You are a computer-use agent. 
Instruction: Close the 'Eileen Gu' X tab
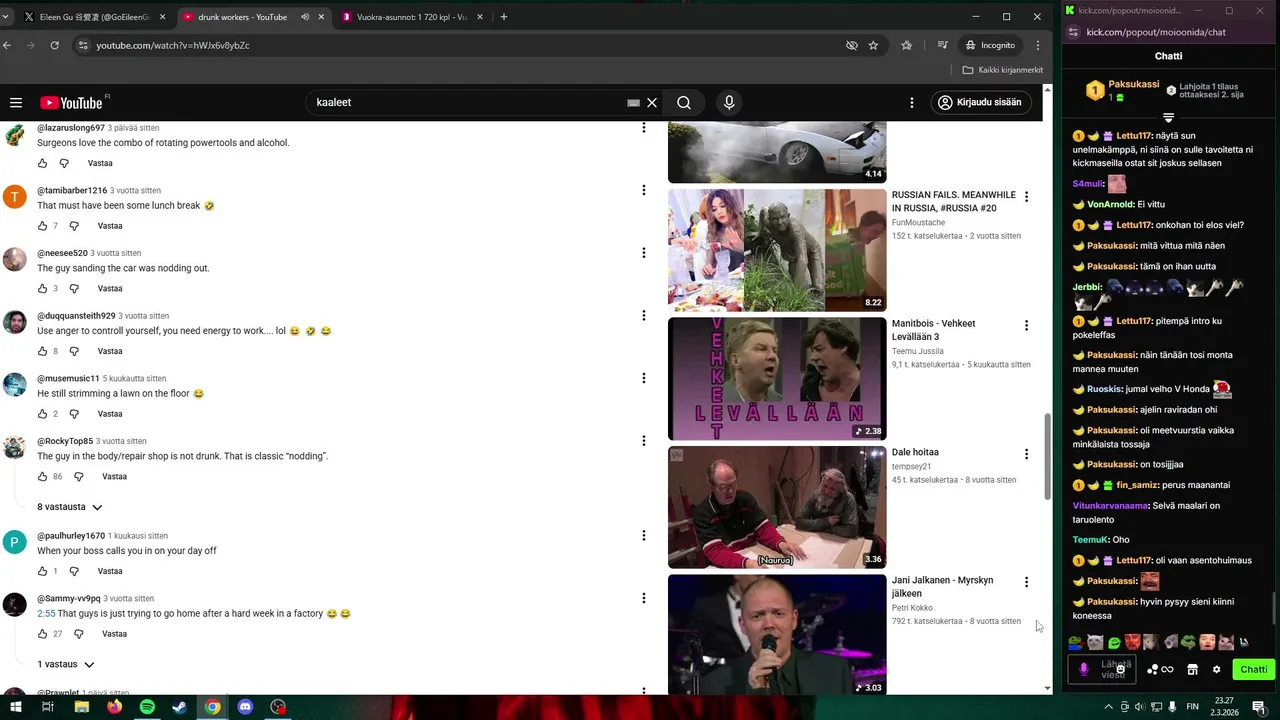pos(161,17)
